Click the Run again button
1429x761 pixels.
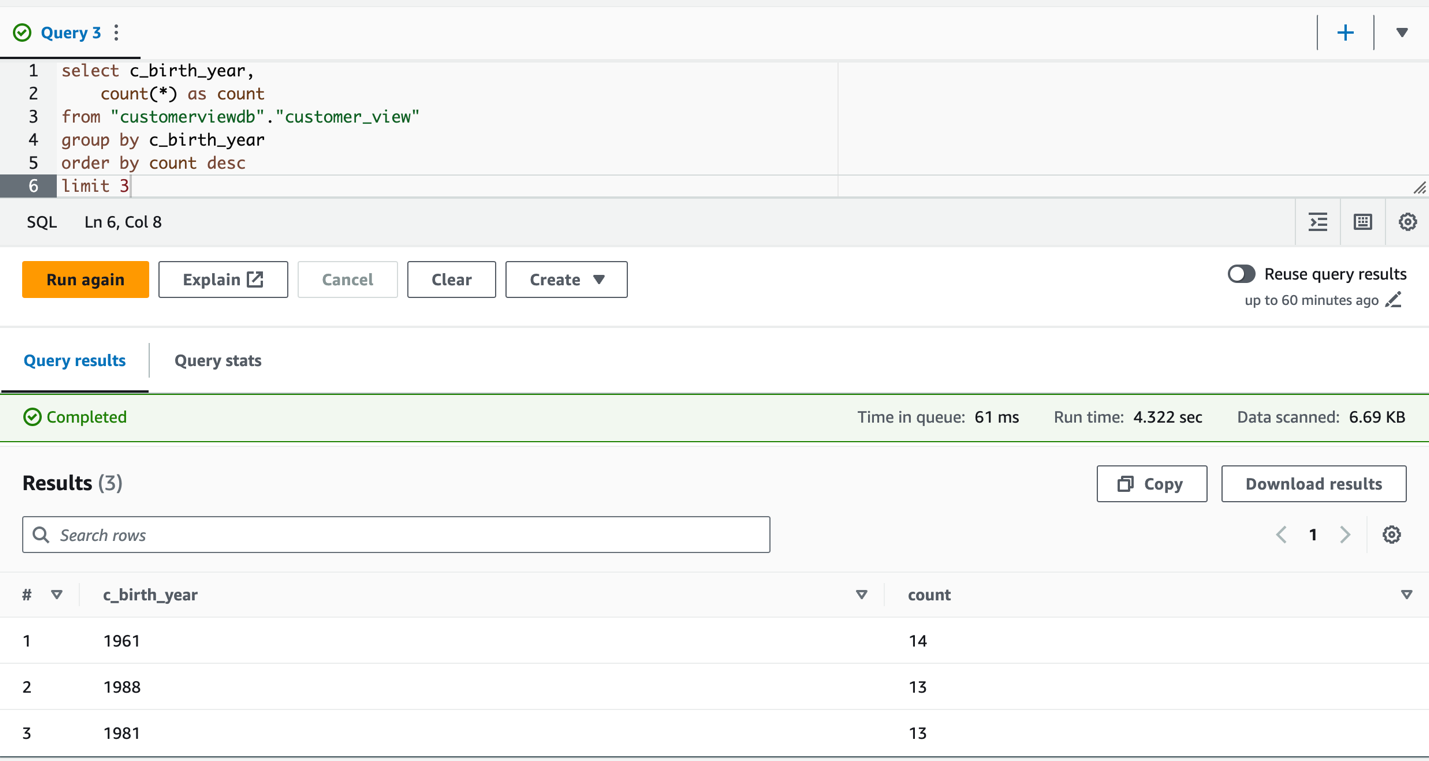click(x=85, y=280)
